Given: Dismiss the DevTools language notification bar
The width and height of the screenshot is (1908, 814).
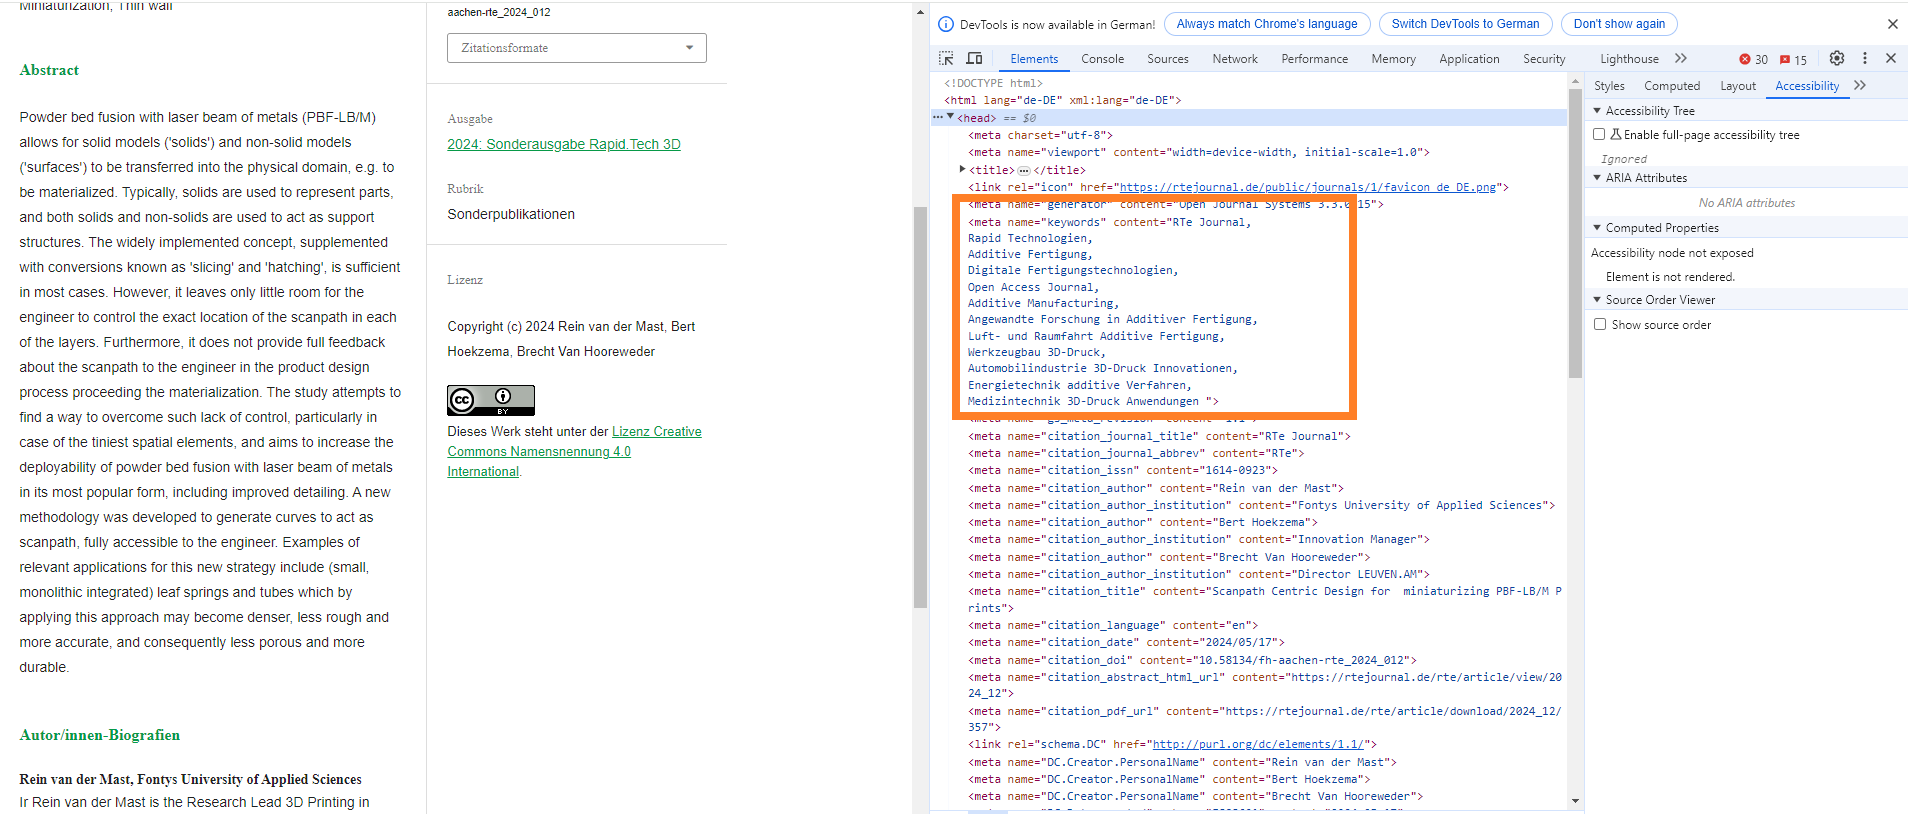Looking at the screenshot, I should click(x=1892, y=24).
